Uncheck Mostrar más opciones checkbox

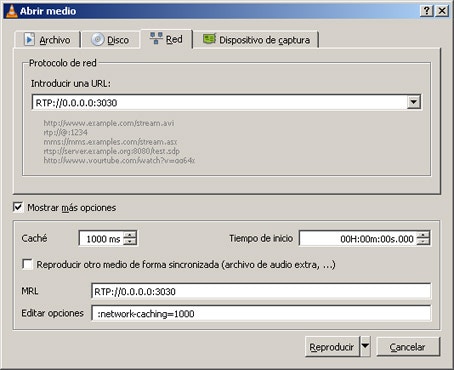coord(18,207)
